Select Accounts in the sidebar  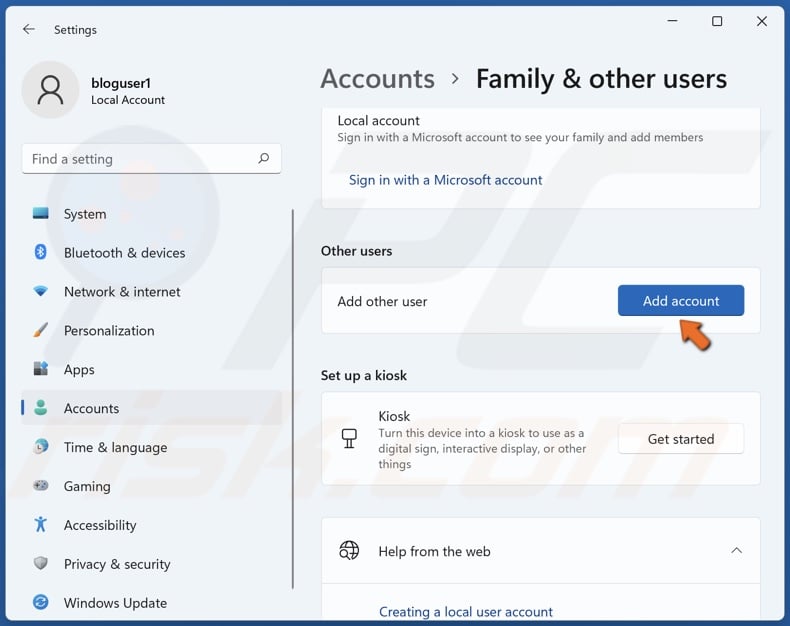(x=151, y=408)
